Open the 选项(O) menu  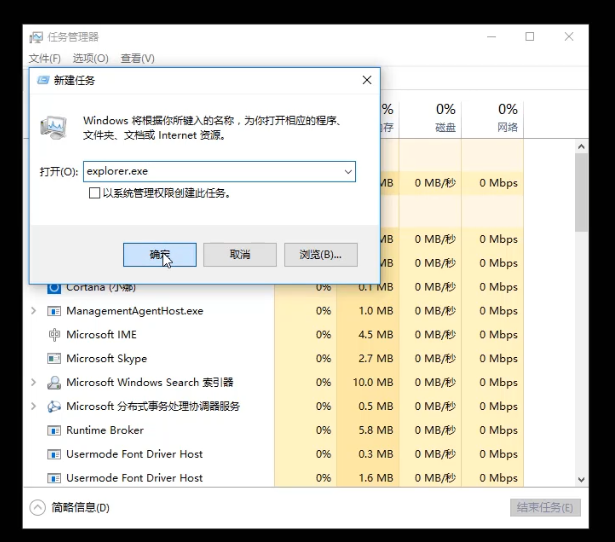click(x=91, y=58)
